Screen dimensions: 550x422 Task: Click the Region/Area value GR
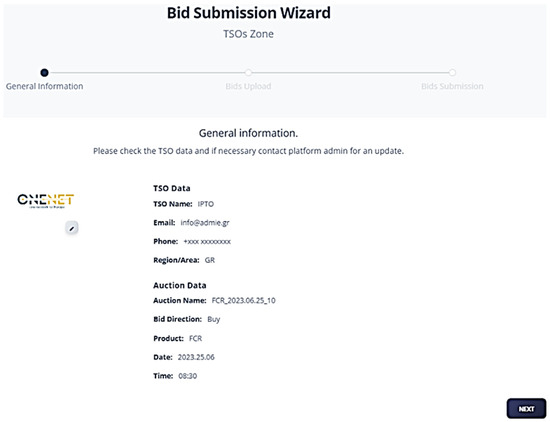[210, 260]
